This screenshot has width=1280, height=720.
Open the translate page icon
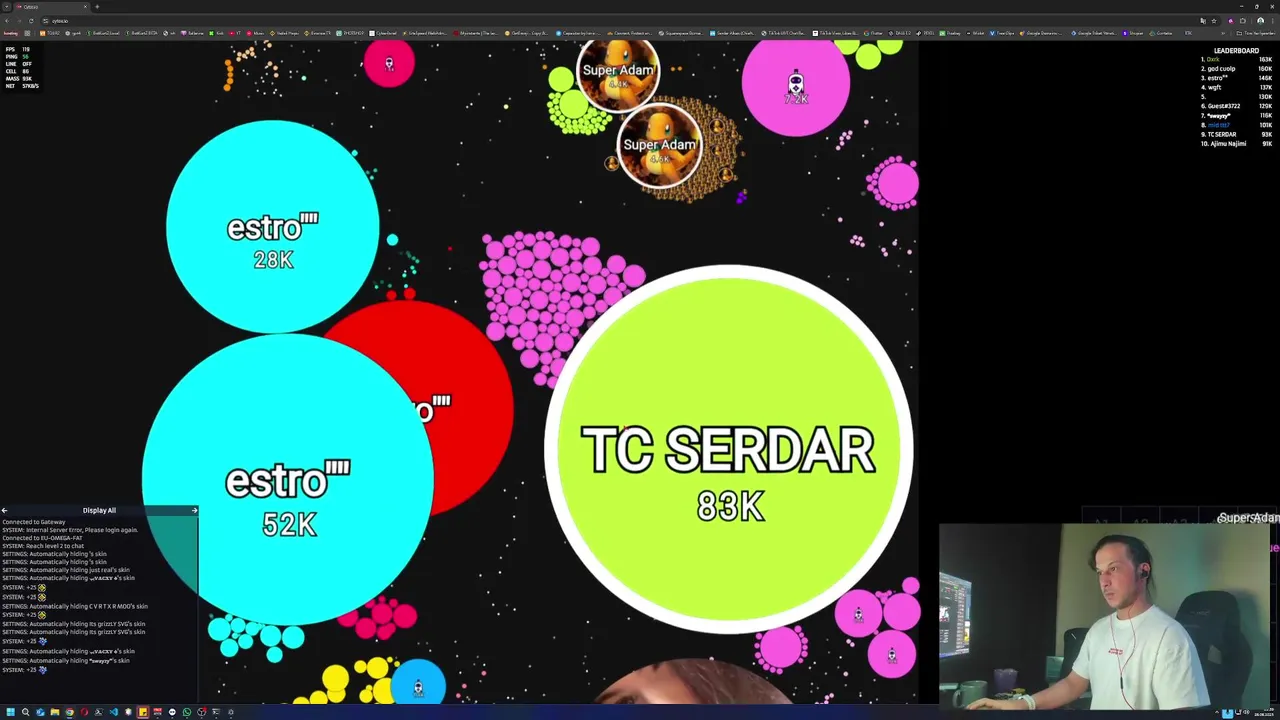tap(1203, 21)
